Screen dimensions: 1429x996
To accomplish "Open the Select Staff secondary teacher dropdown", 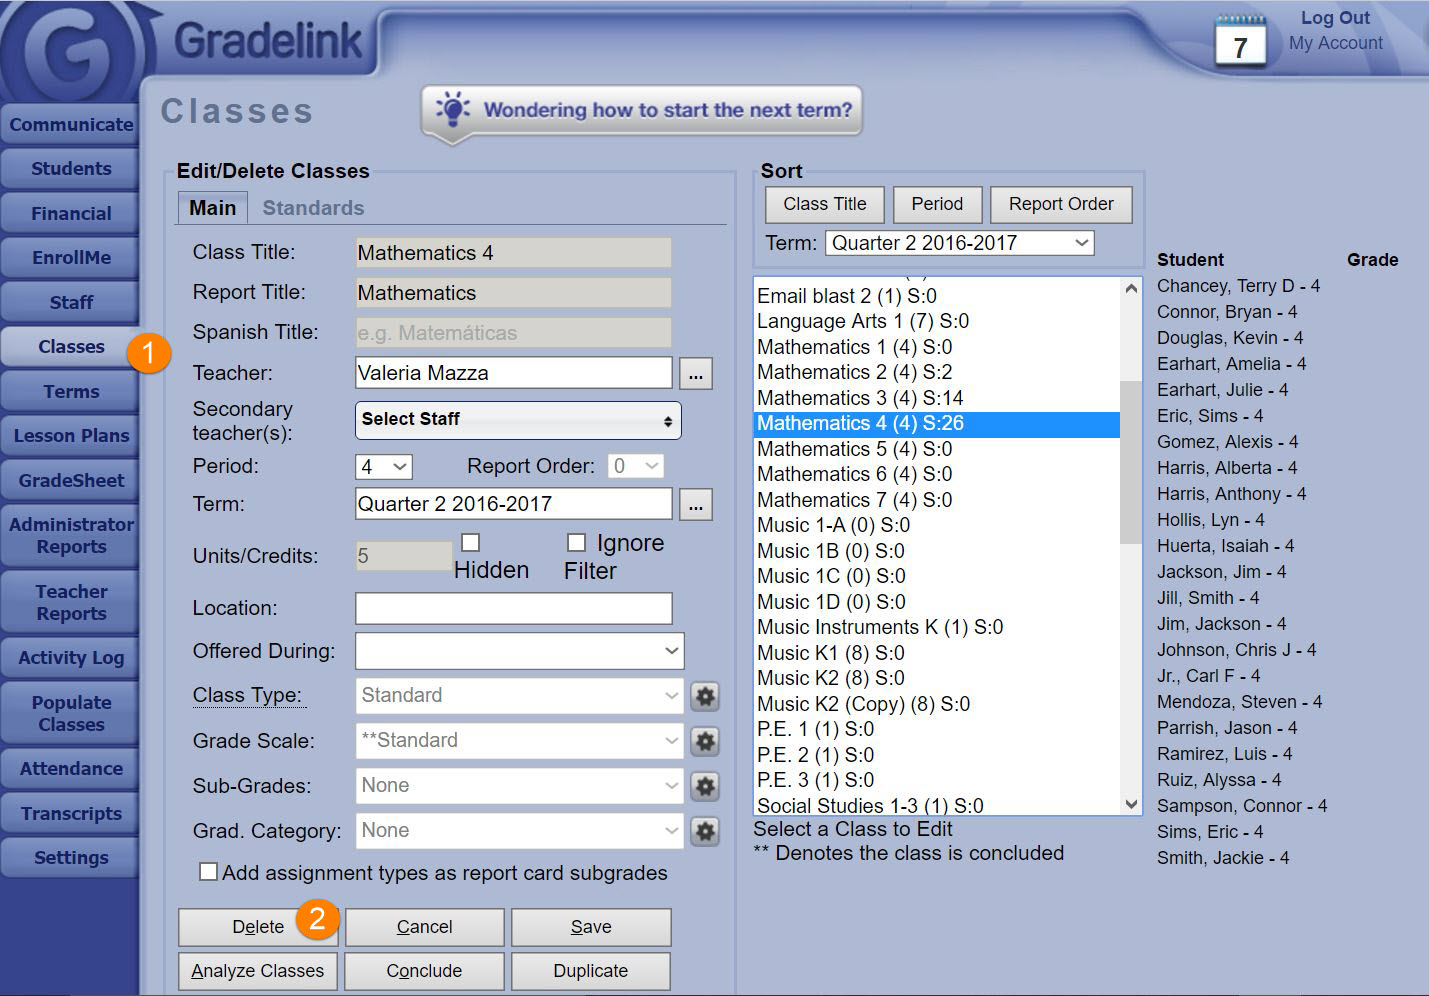I will [517, 420].
